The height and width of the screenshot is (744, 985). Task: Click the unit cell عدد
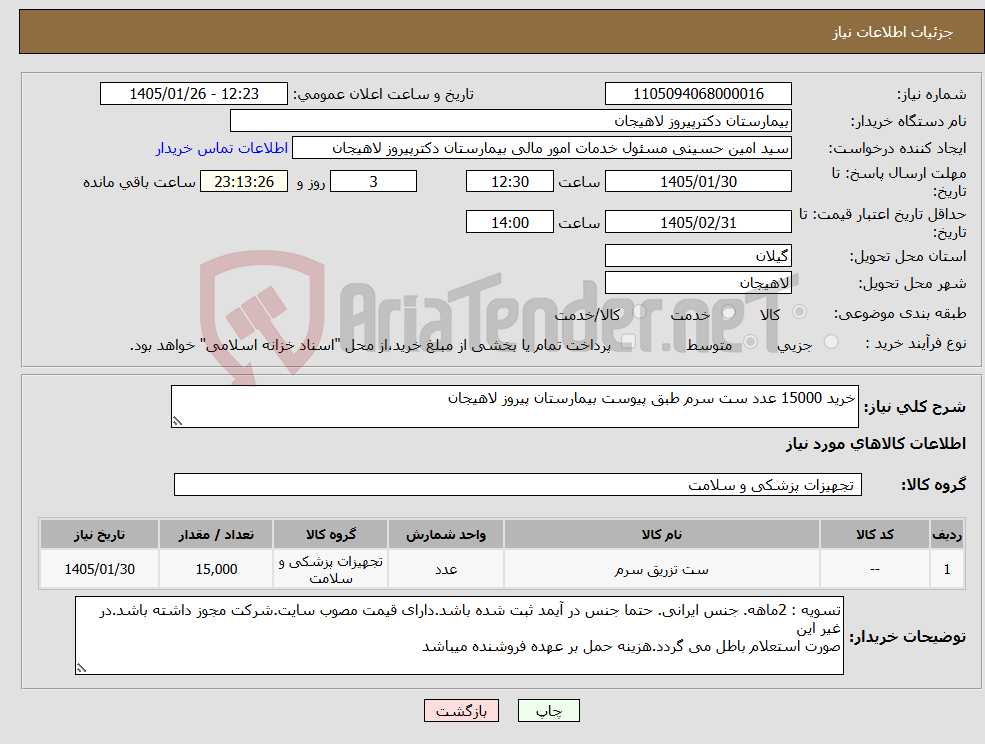(446, 569)
